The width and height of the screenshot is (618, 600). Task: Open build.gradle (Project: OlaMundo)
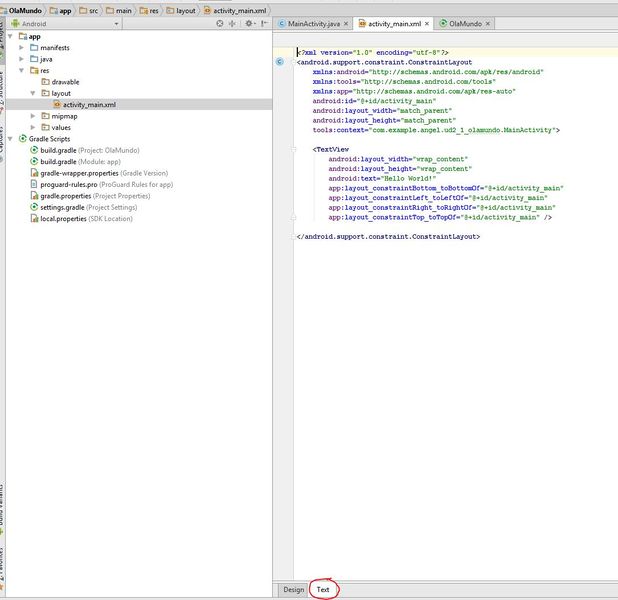(x=85, y=151)
